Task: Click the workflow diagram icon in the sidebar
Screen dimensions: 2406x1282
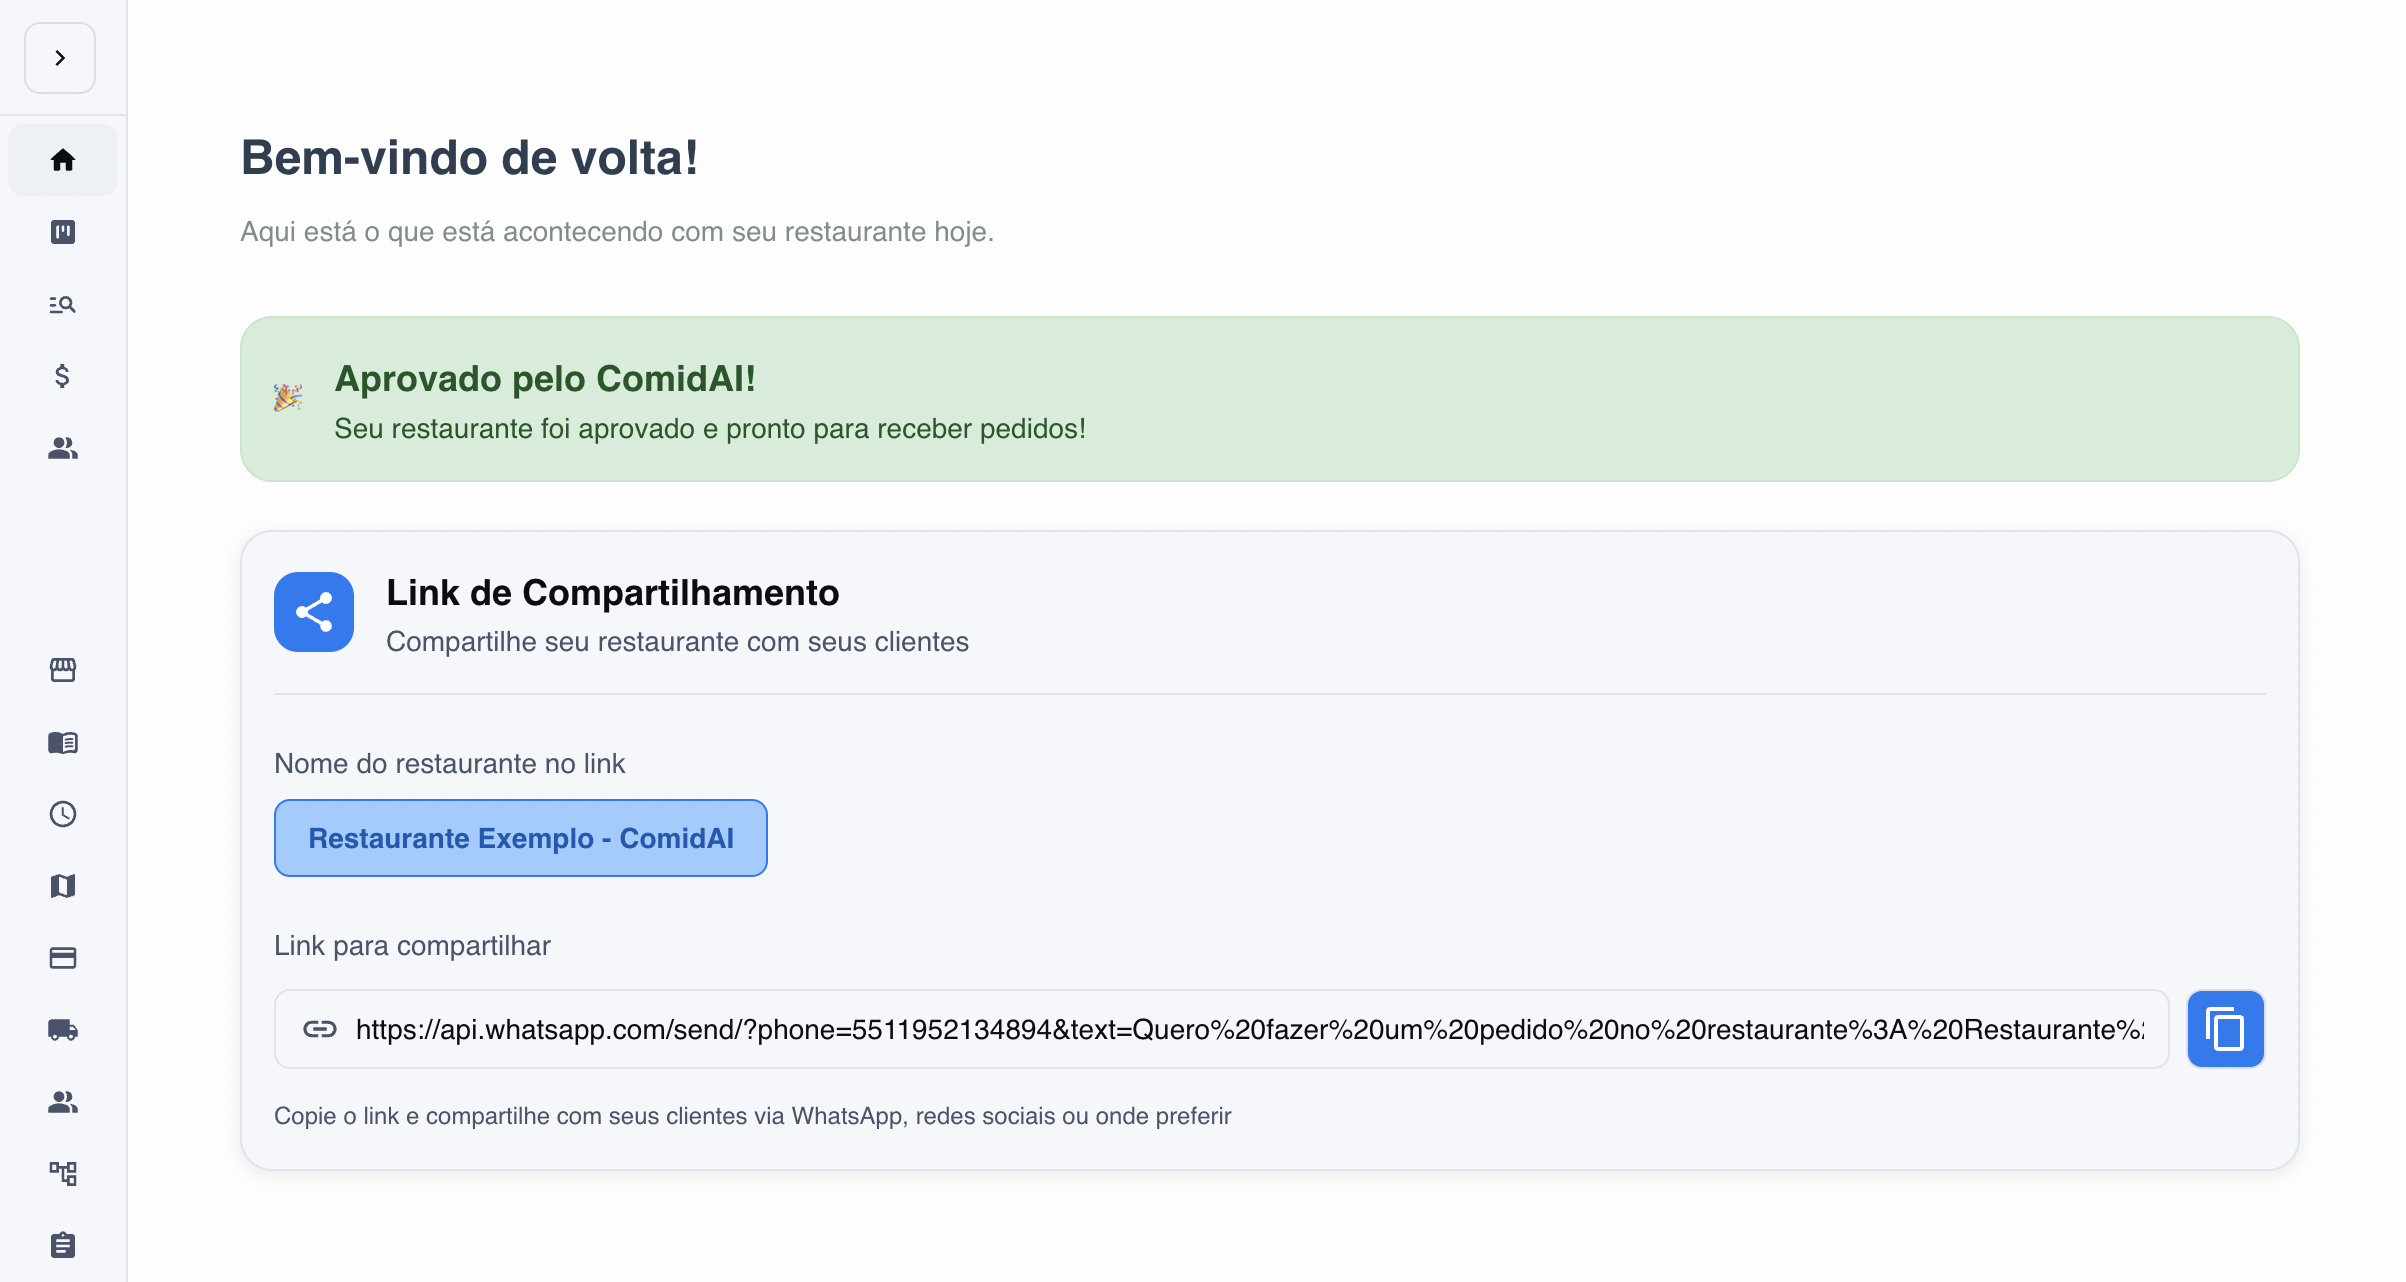Action: (x=62, y=1174)
